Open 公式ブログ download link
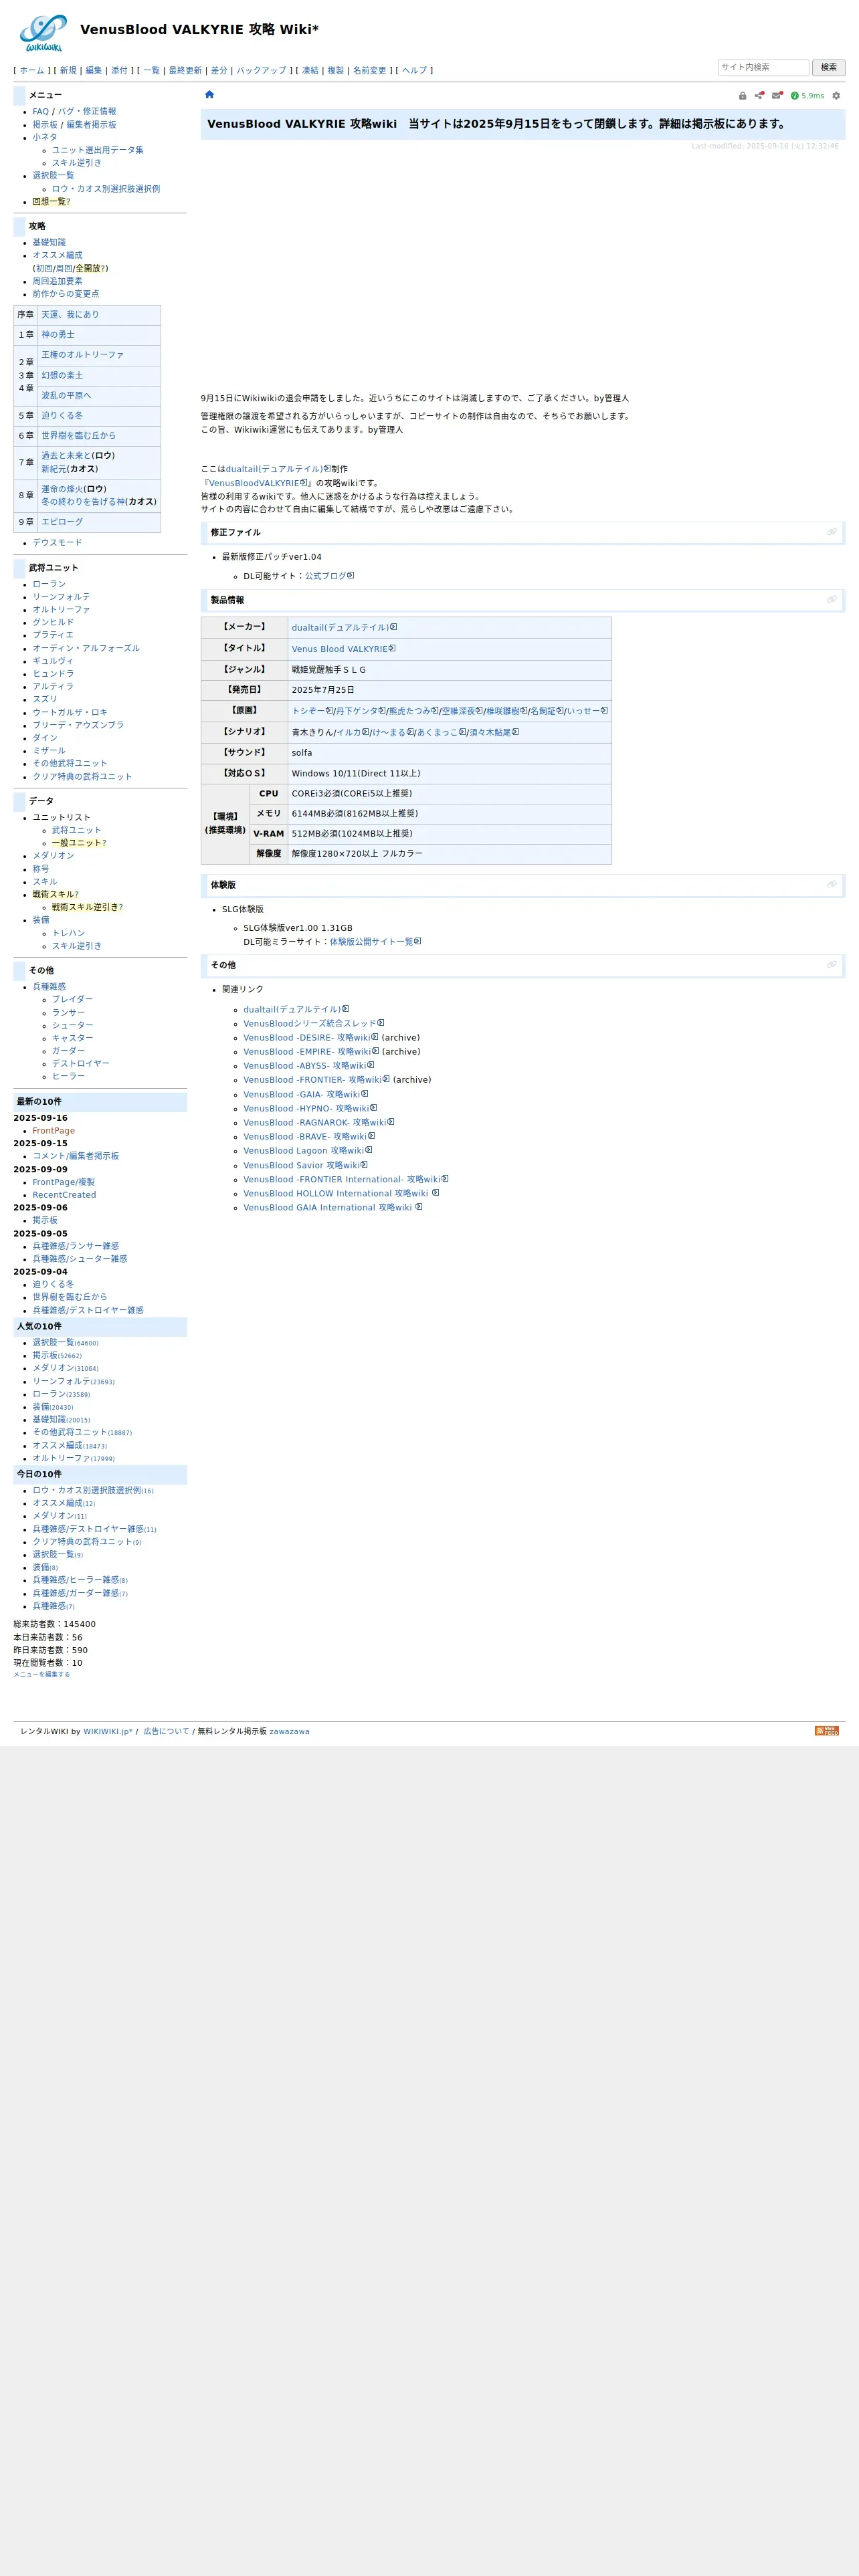This screenshot has height=2576, width=859. (x=329, y=576)
